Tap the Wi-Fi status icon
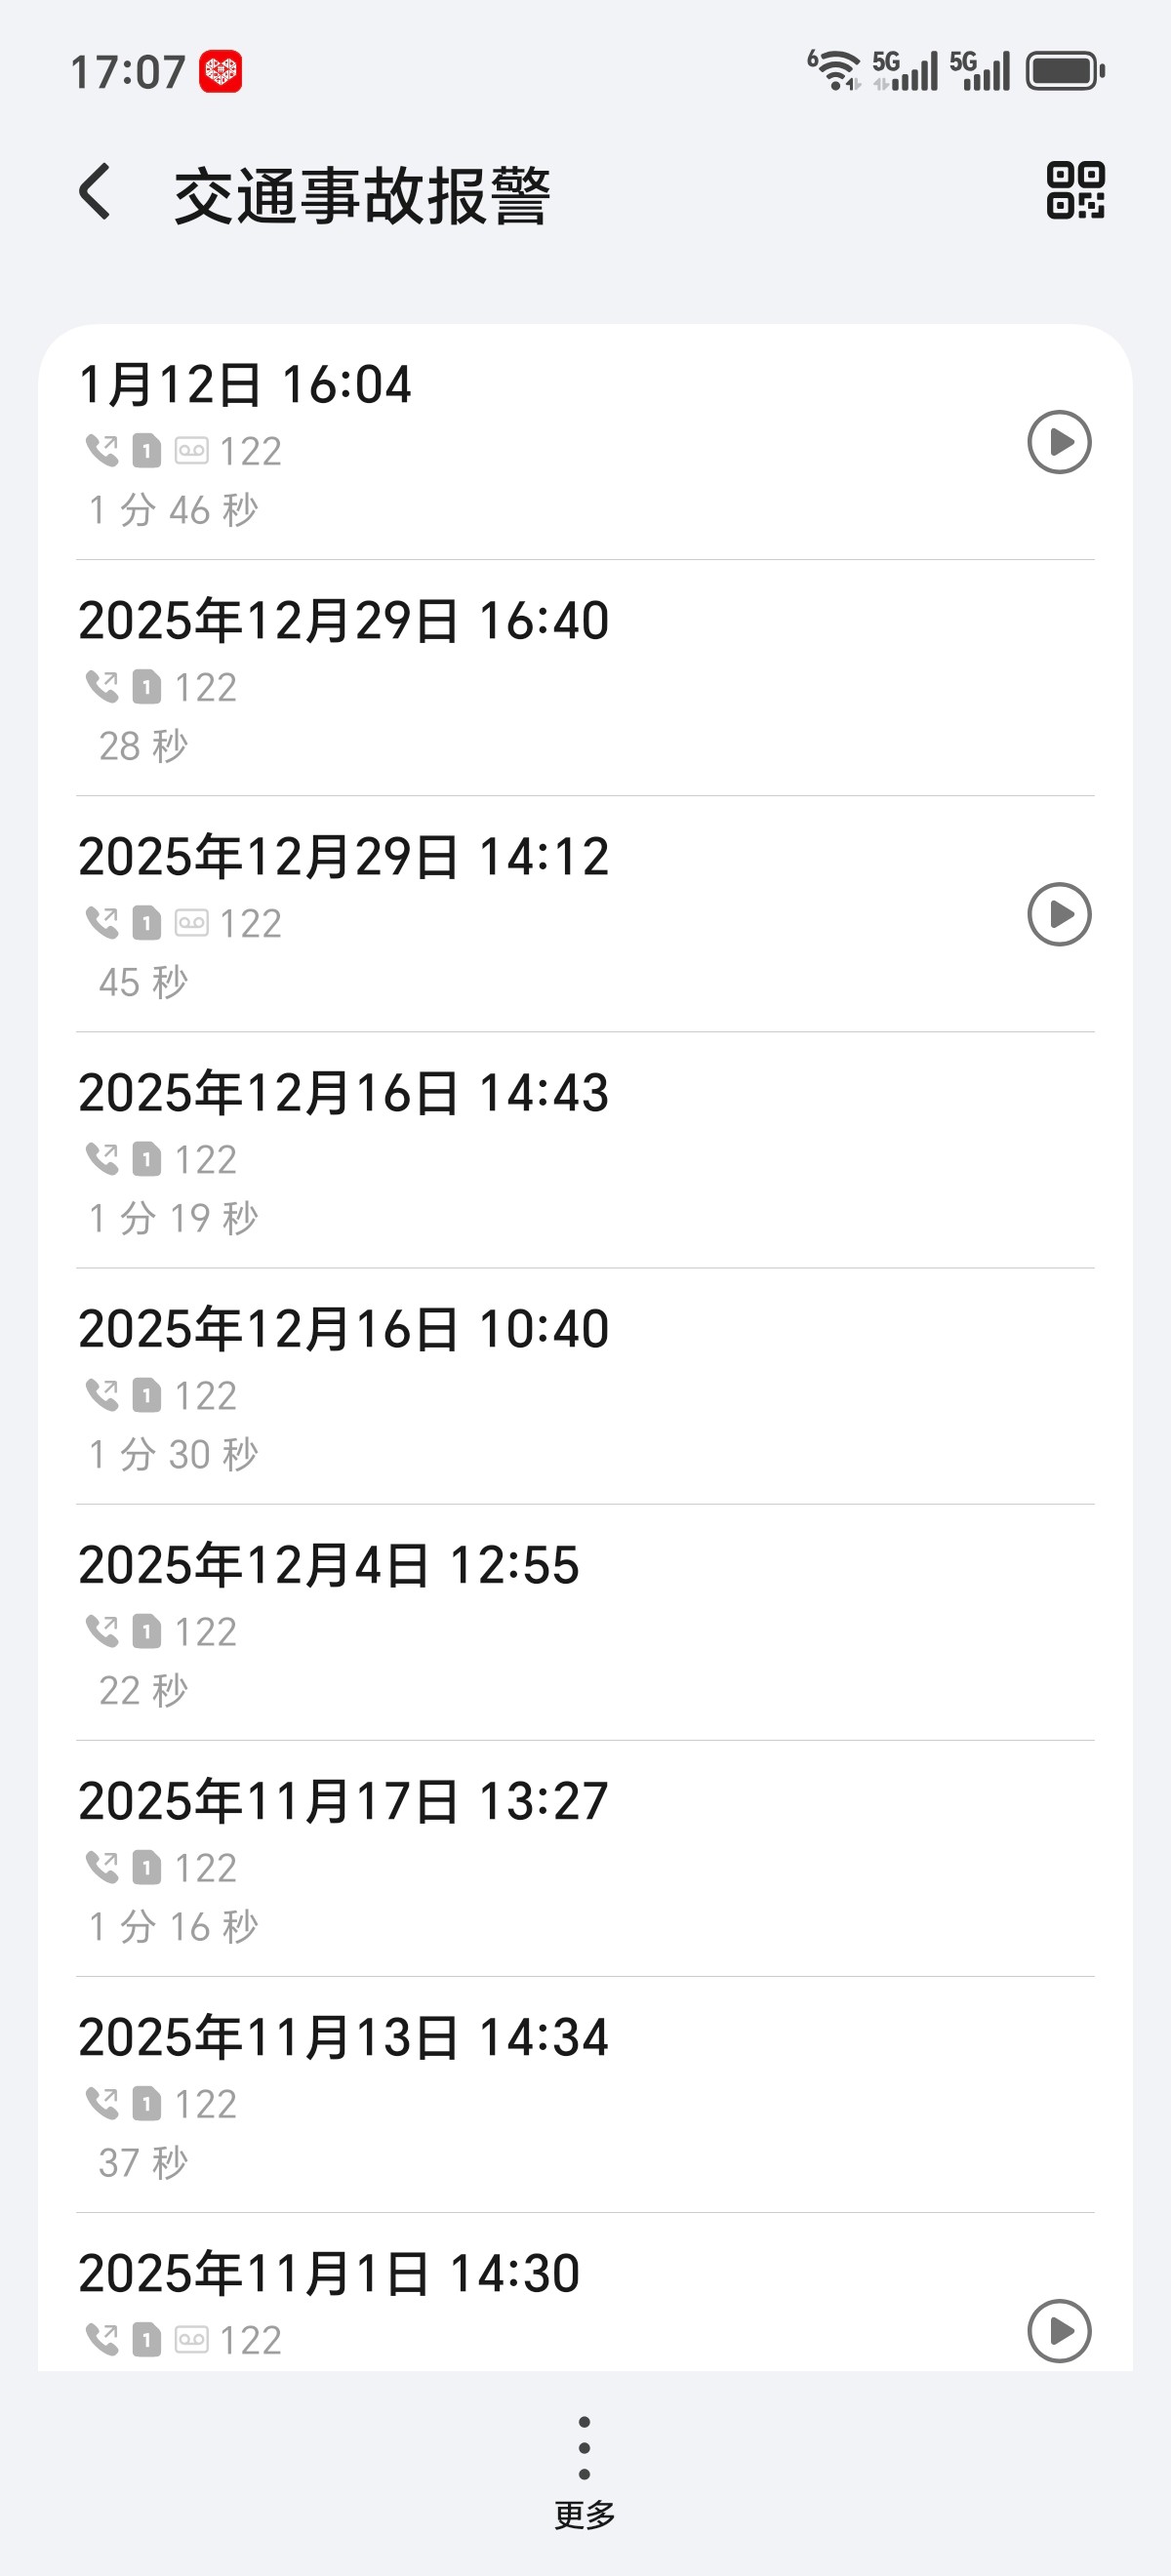Image resolution: width=1171 pixels, height=2576 pixels. point(833,71)
